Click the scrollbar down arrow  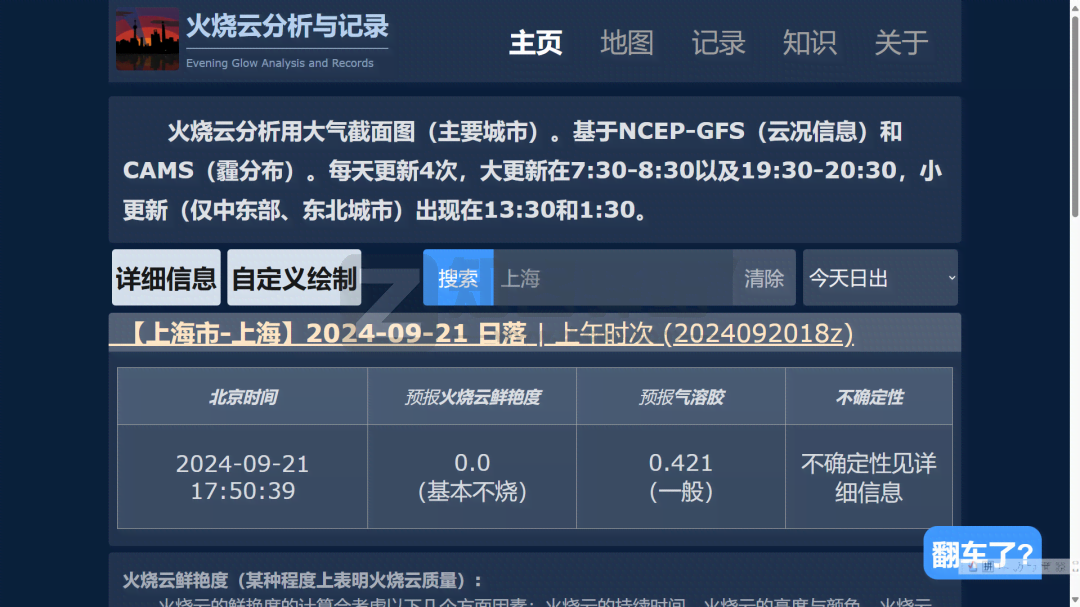(1074, 600)
